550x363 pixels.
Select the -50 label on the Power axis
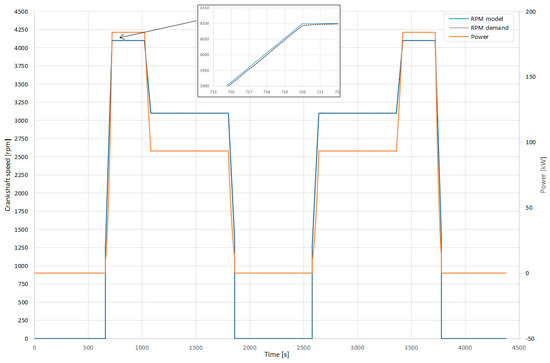coord(530,339)
